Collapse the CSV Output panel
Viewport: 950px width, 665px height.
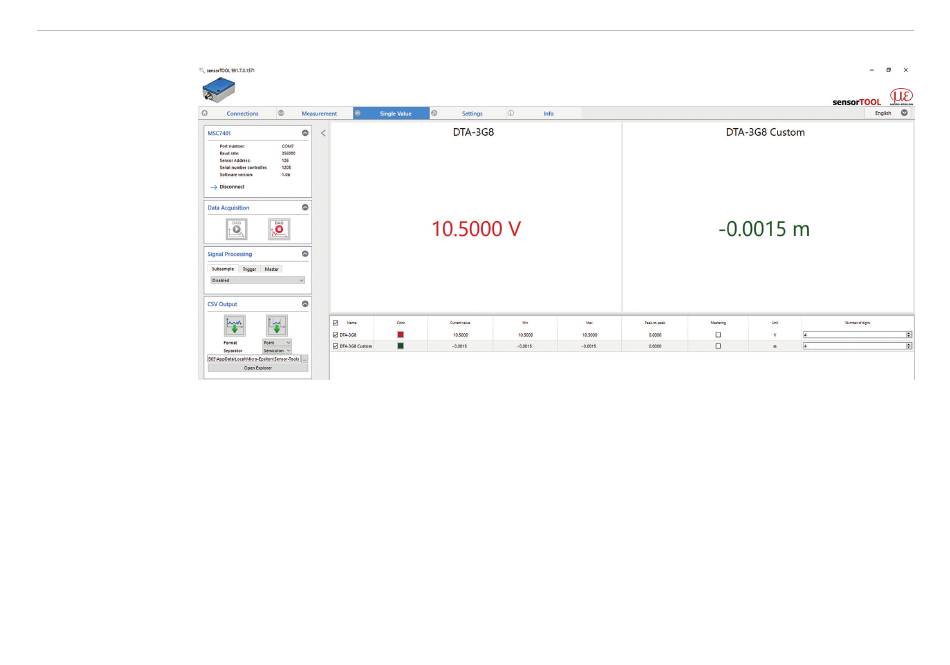305,304
